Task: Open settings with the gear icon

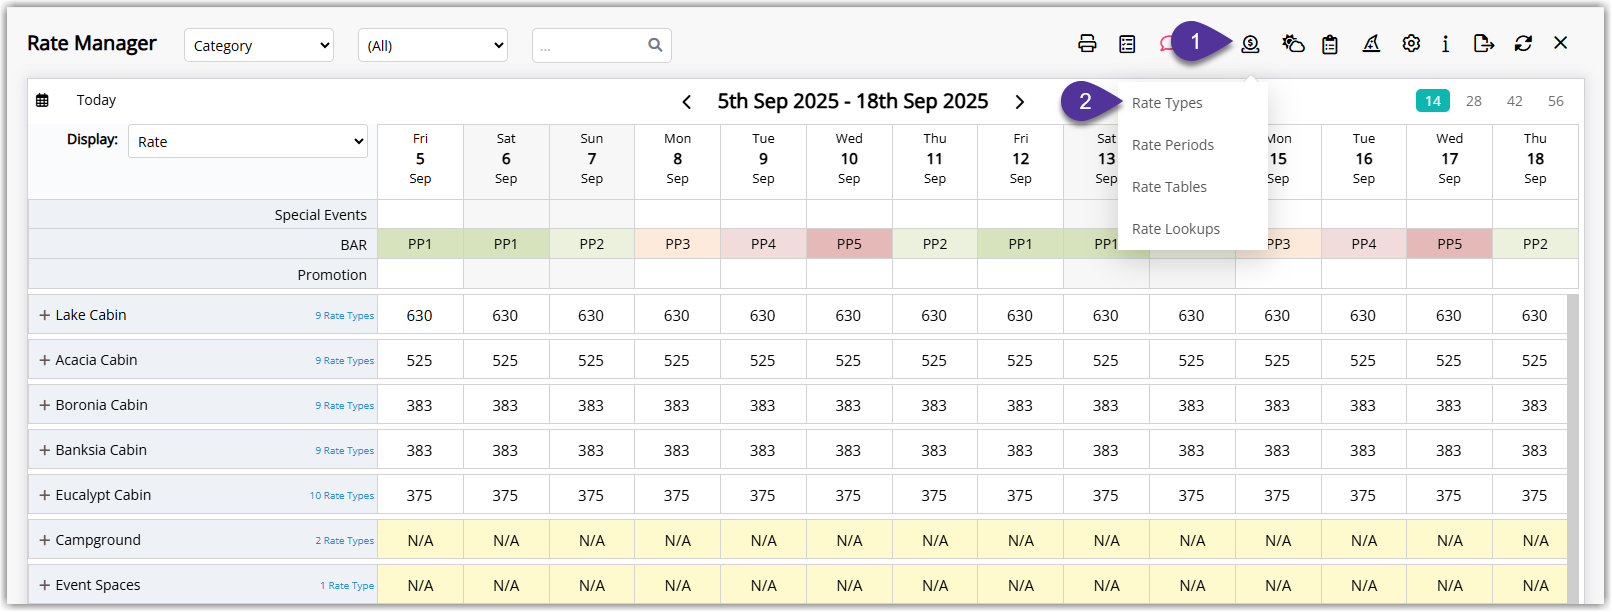Action: (1411, 43)
